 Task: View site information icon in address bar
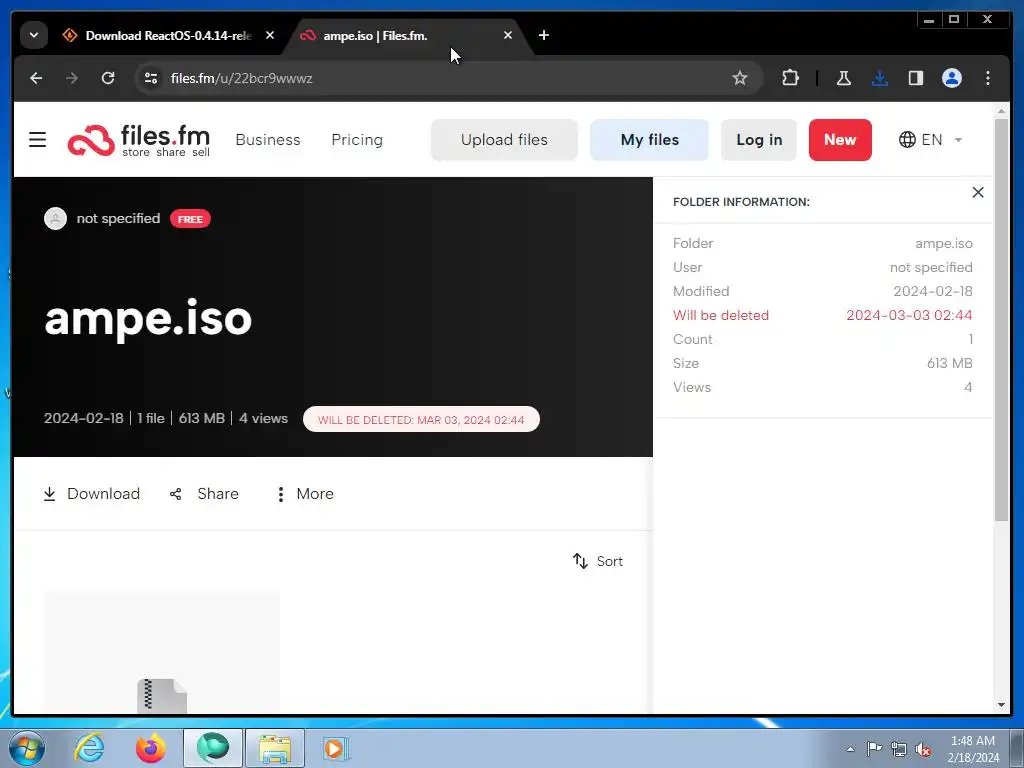[151, 78]
